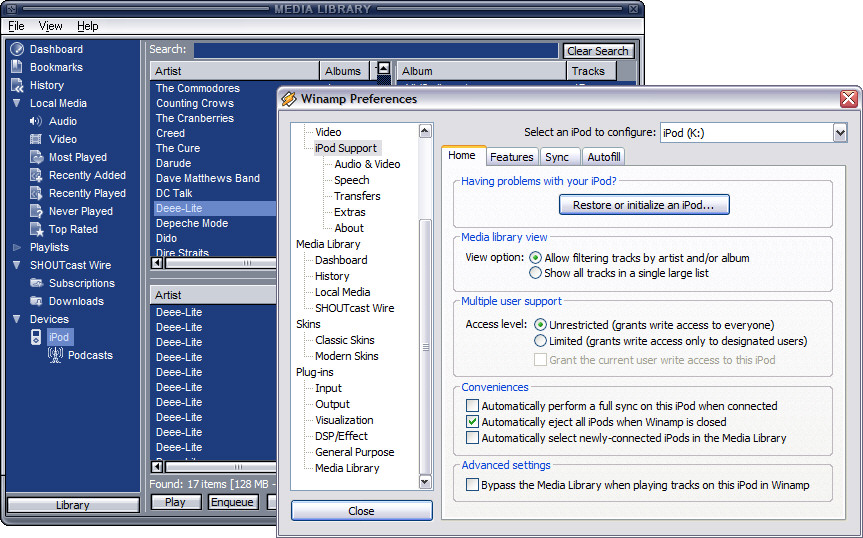
Task: Click the Subscriptions icon under SHOUTcast Wire
Action: click(36, 283)
